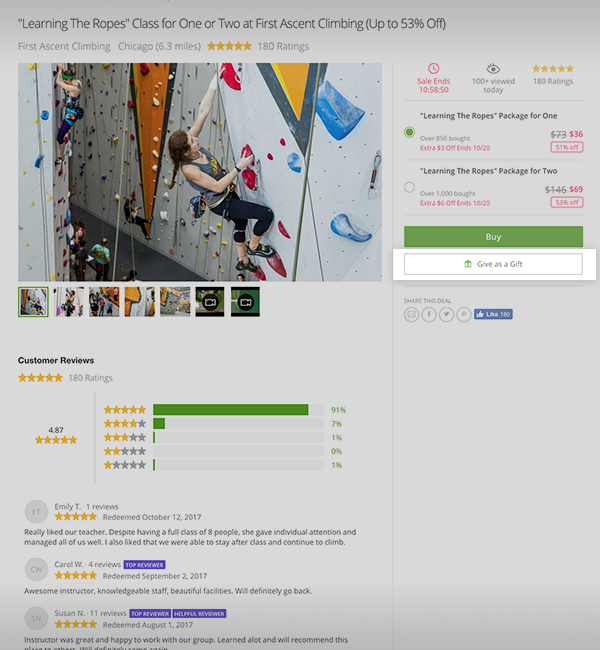The width and height of the screenshot is (600, 650).
Task: Click the 180 Ratings link under the title
Action: click(x=283, y=46)
